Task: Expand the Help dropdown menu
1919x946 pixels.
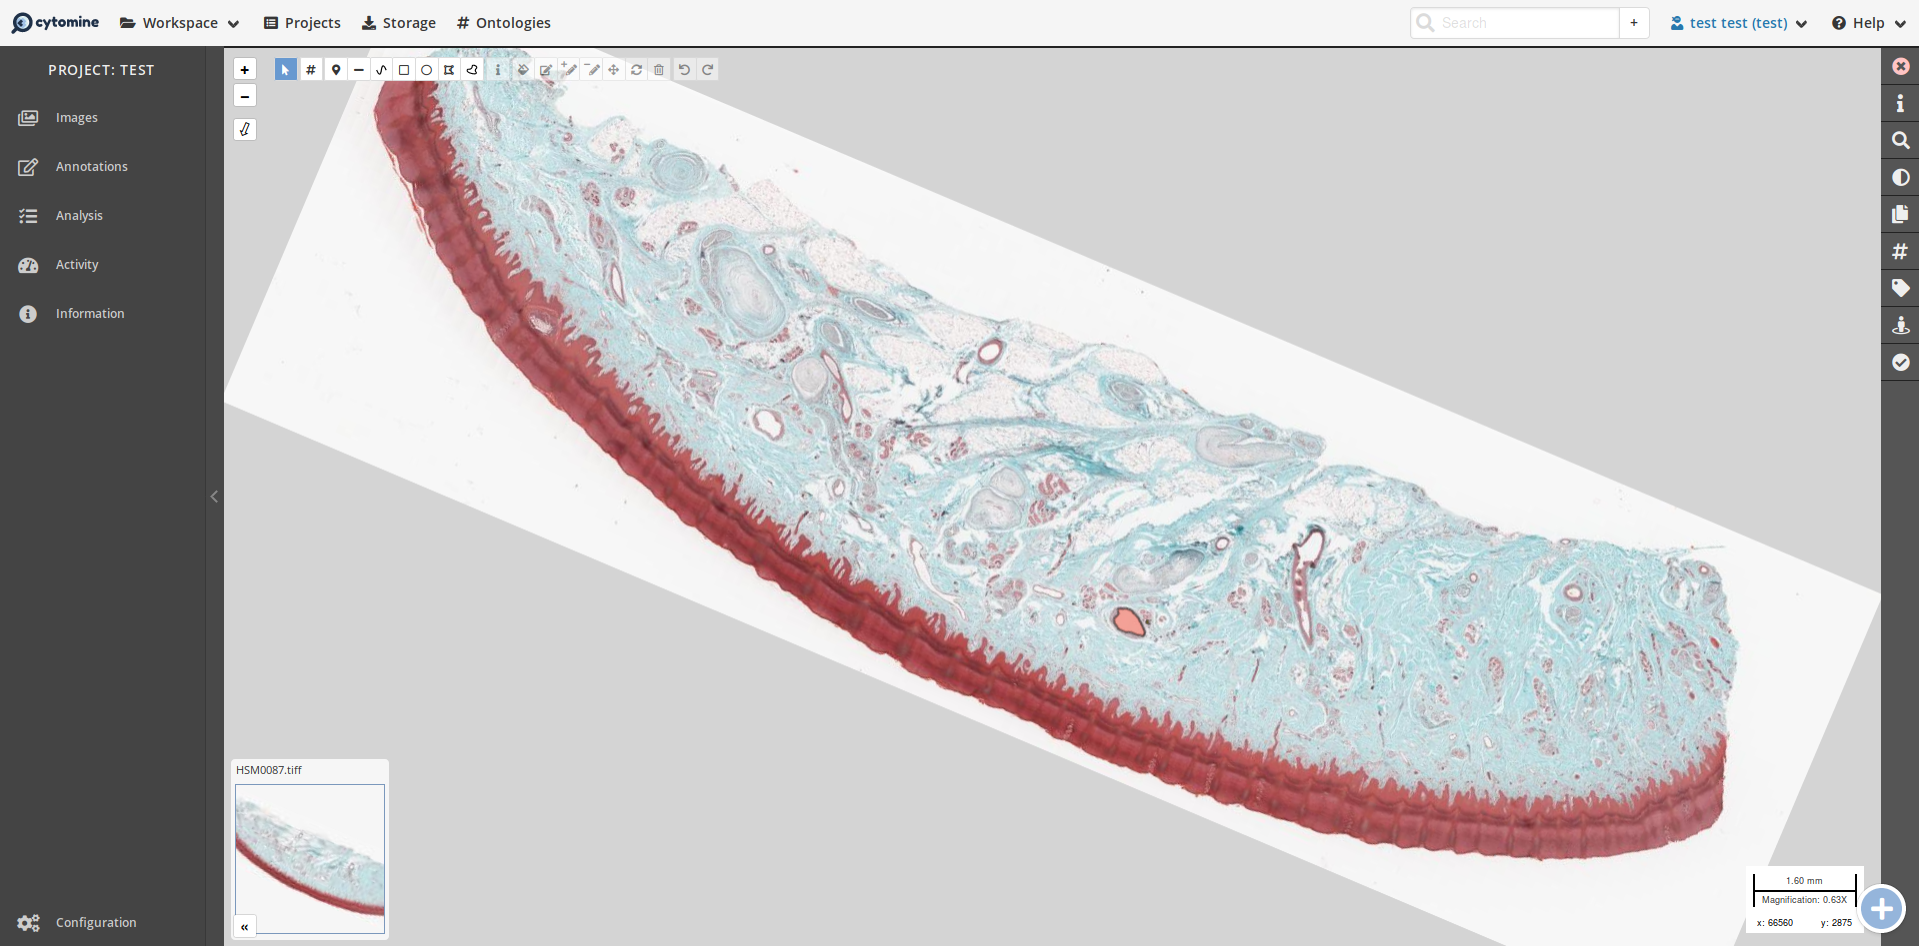Action: (1868, 23)
